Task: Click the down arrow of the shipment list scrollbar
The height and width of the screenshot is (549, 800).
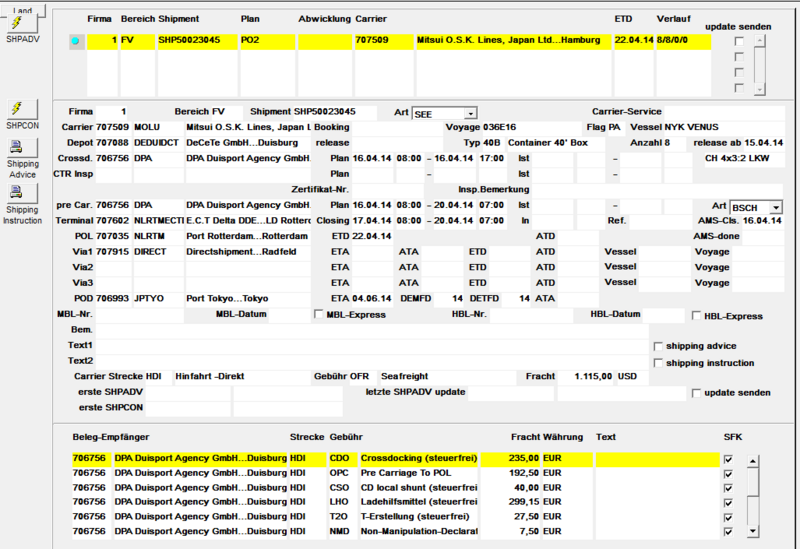Action: click(x=760, y=89)
